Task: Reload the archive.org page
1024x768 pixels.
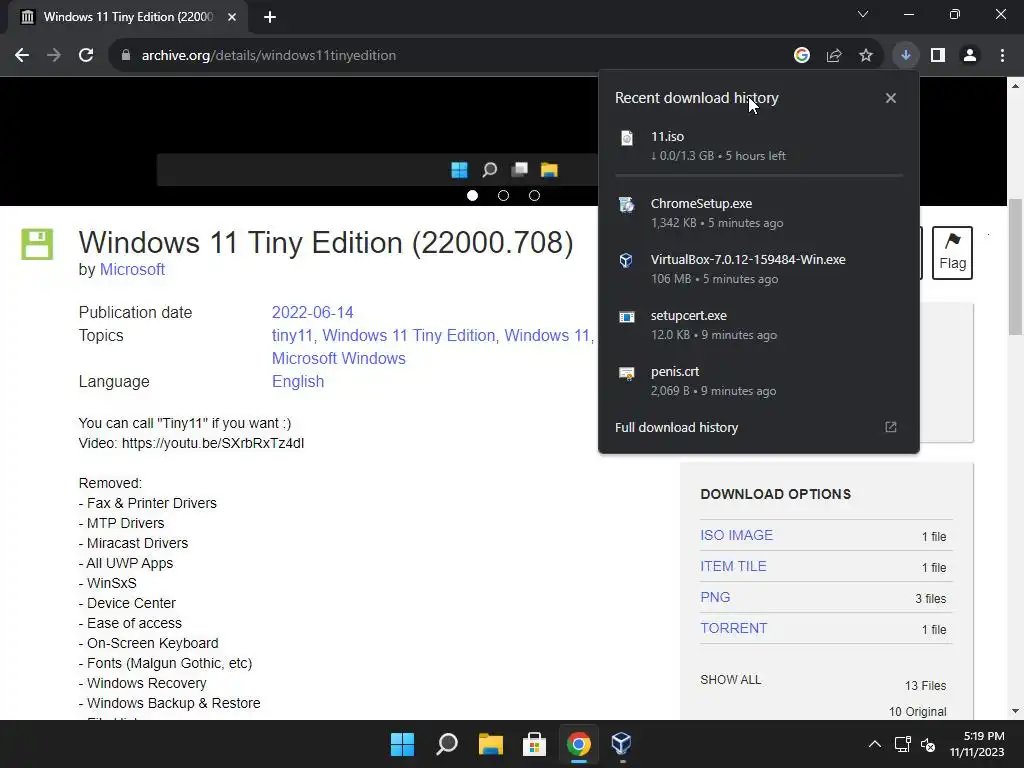Action: click(86, 56)
